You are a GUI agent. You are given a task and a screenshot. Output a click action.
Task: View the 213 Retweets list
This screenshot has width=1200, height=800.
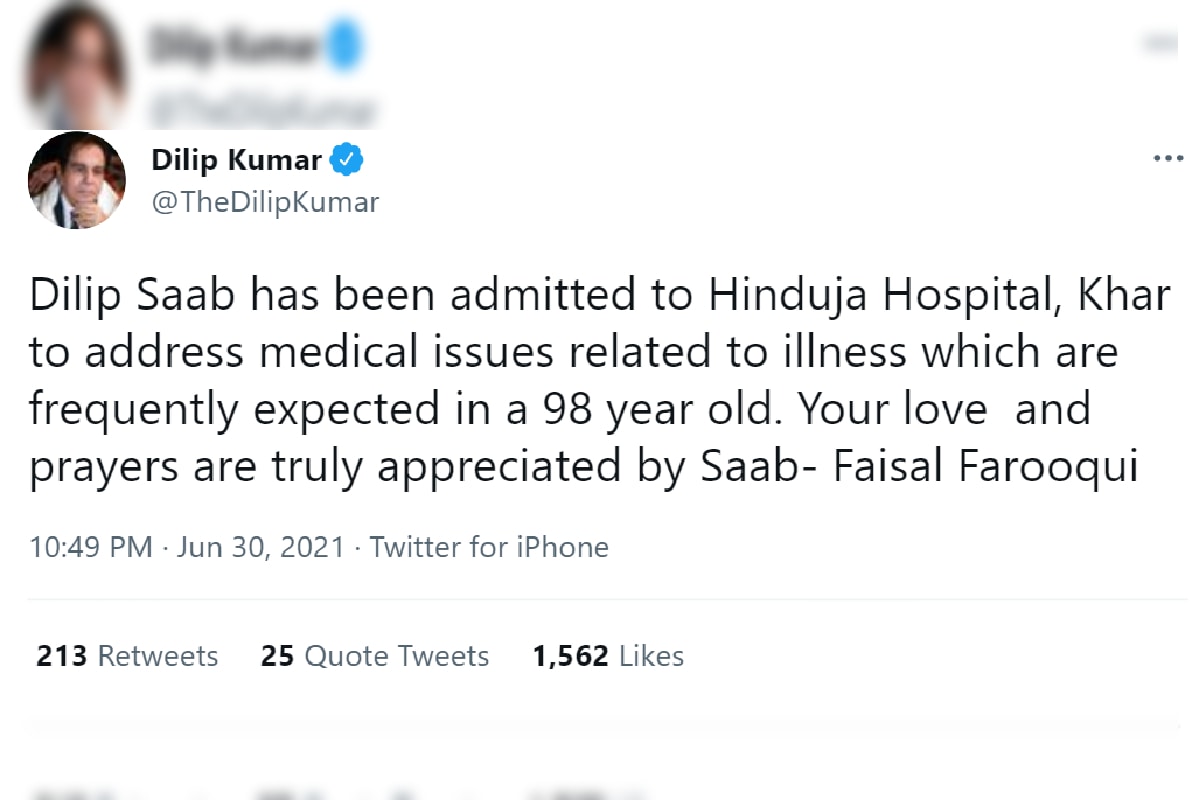coord(127,656)
